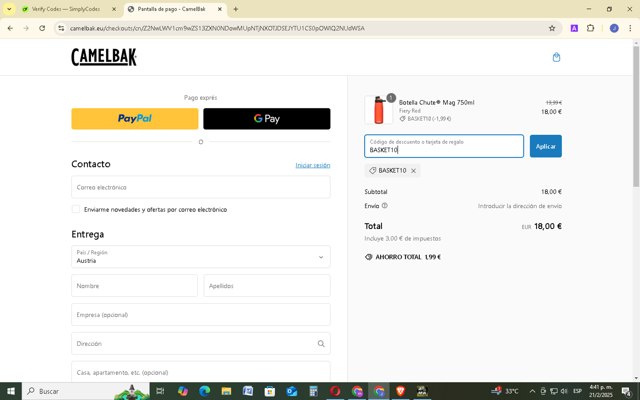Go back to the previous page
This screenshot has width=640, height=400.
[10, 28]
